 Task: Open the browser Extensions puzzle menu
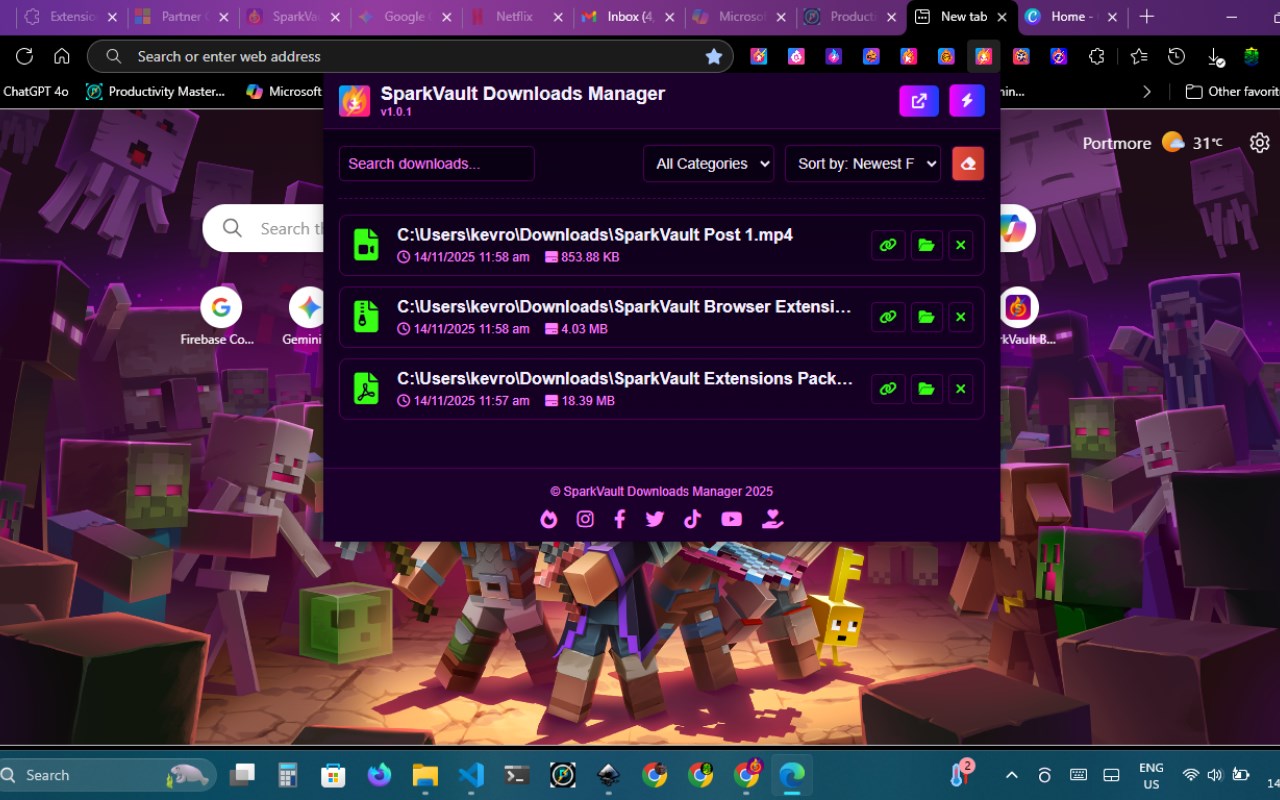pyautogui.click(x=1097, y=57)
